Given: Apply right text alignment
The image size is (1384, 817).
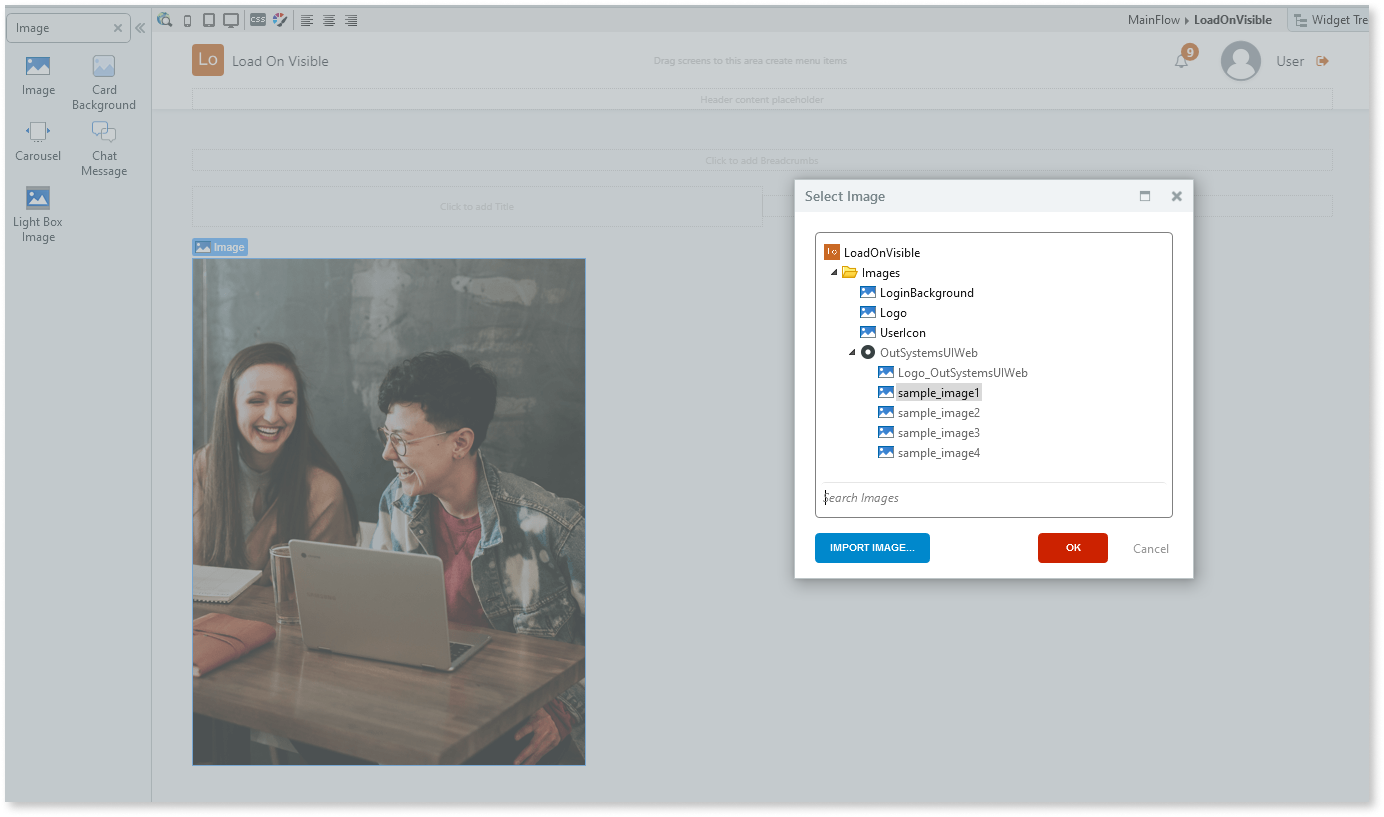Looking at the screenshot, I should click(351, 19).
